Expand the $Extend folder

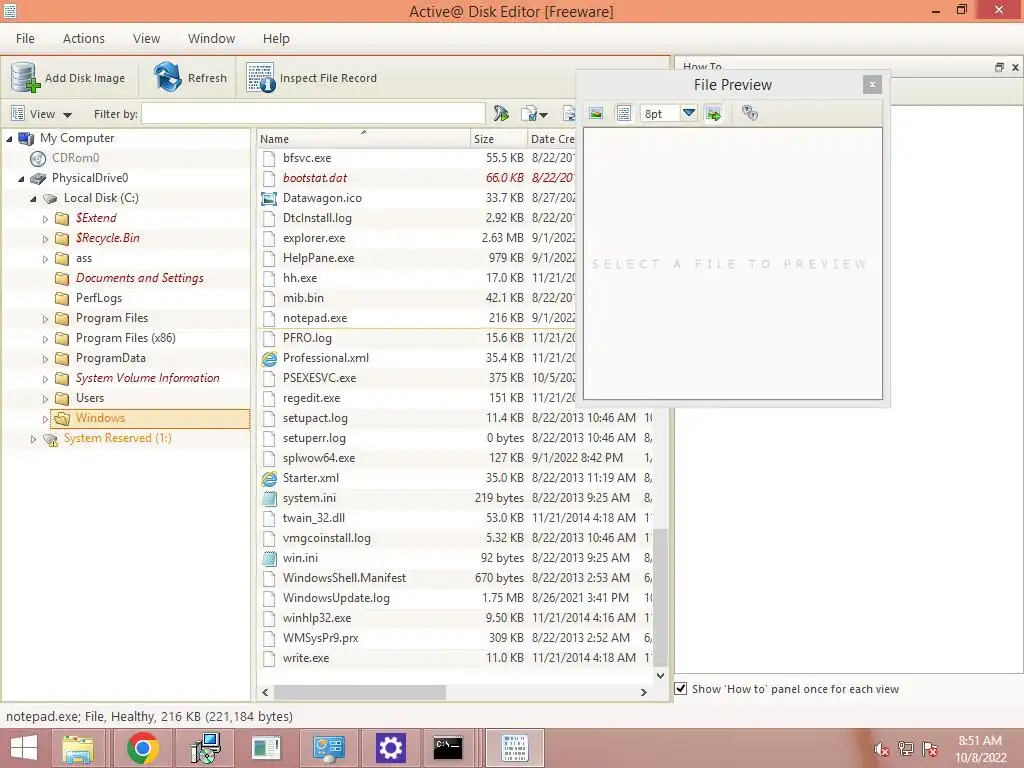pyautogui.click(x=45, y=219)
